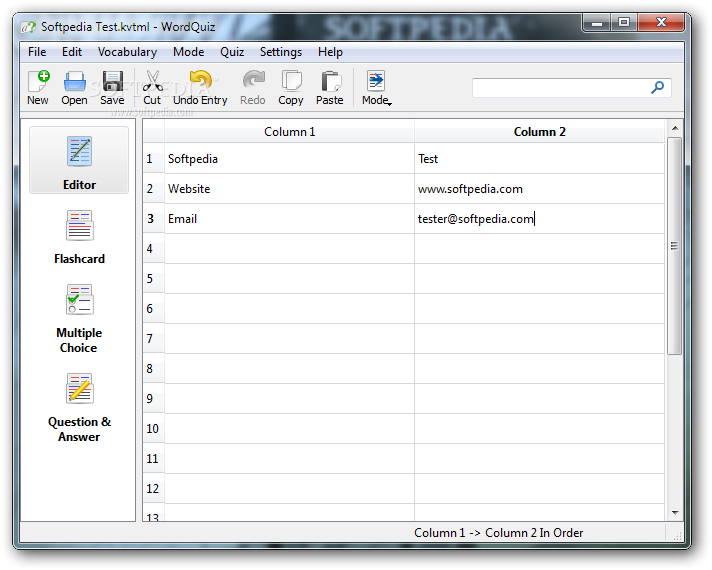
Task: Switch to Editor in the sidebar
Action: tap(79, 161)
